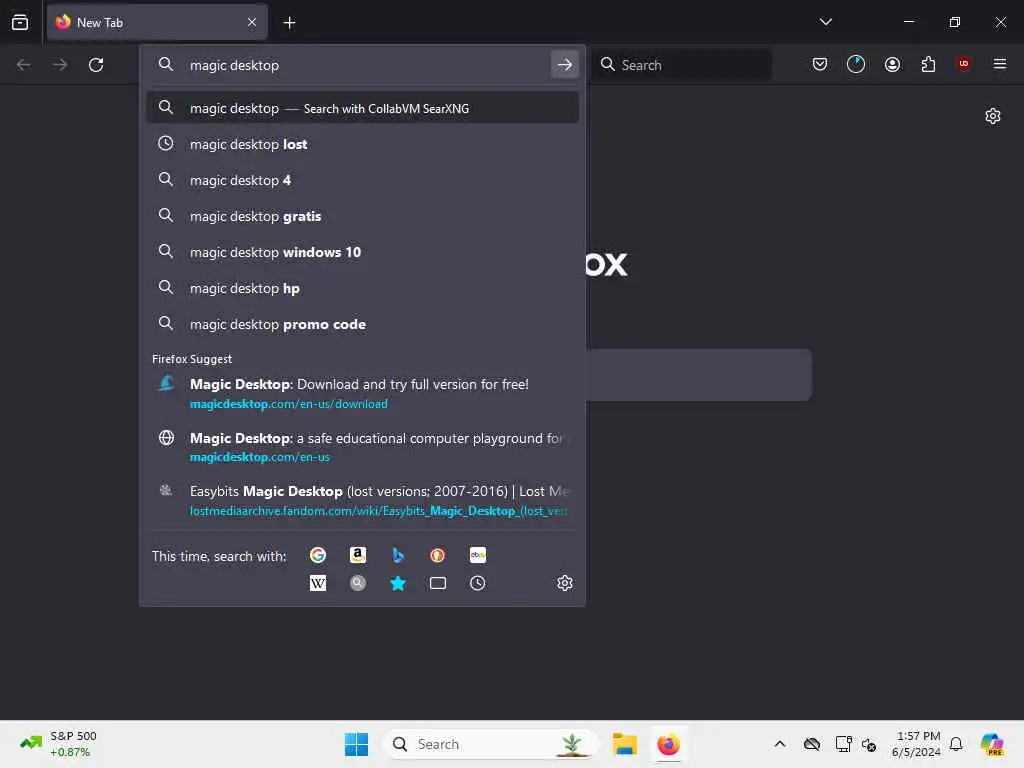Search only in History clock icon
The height and width of the screenshot is (768, 1024).
477,583
